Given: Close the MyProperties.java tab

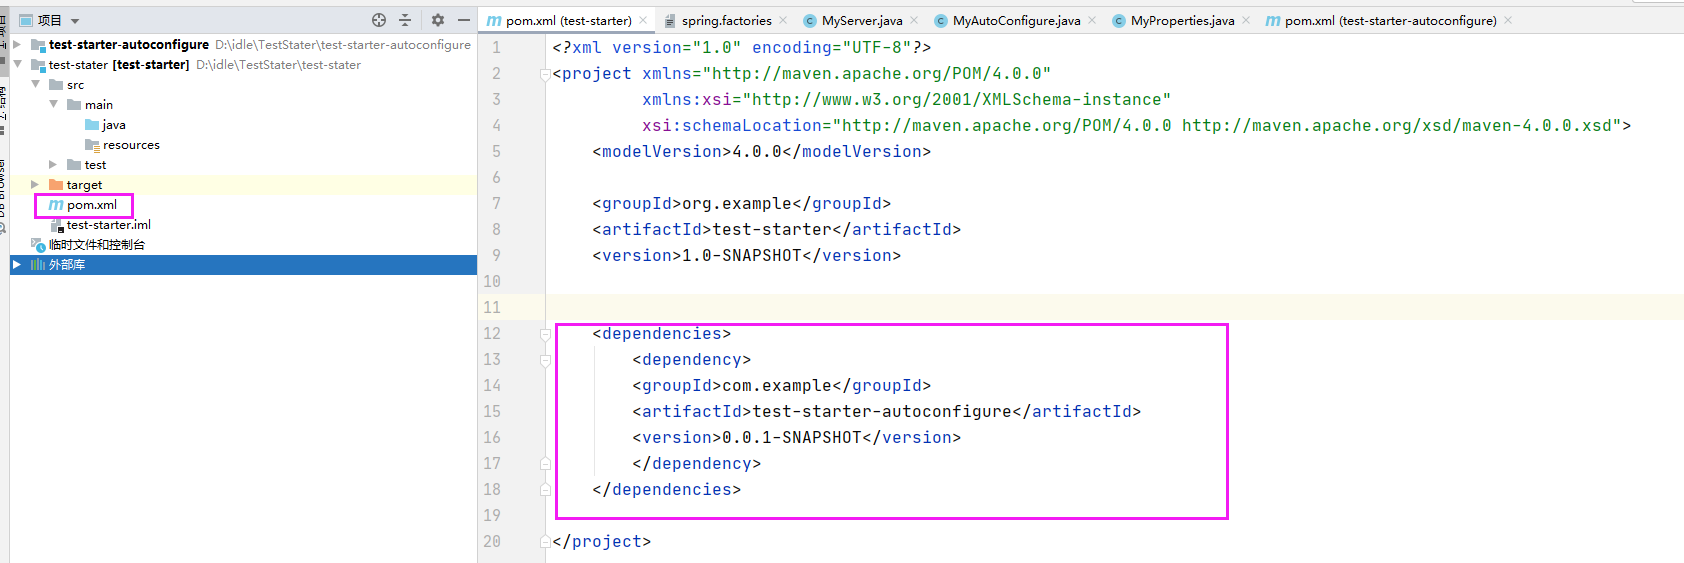Looking at the screenshot, I should pos(1246,20).
